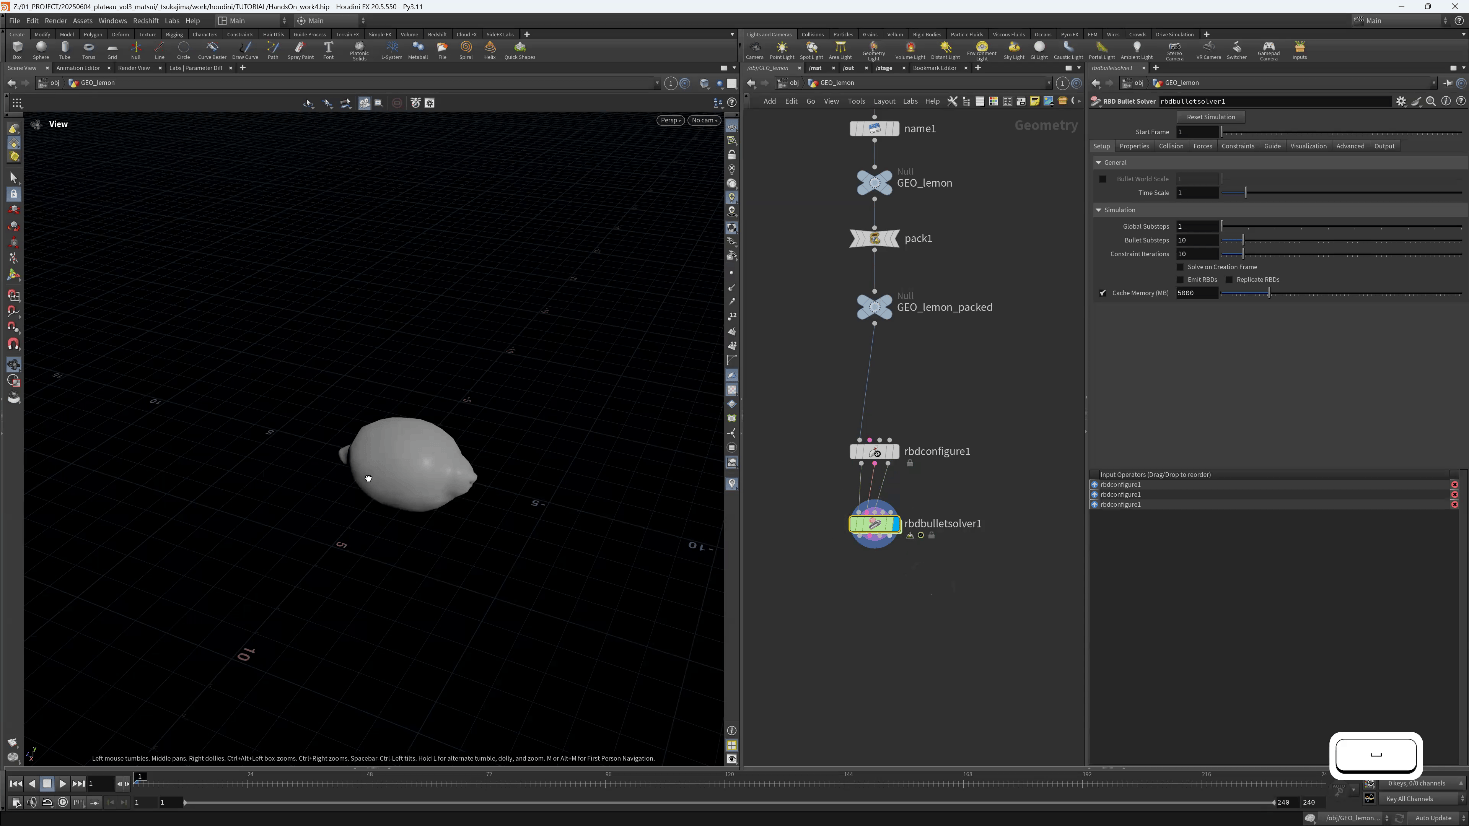Add a Font with the shelf tool
1469x826 pixels.
(x=328, y=49)
